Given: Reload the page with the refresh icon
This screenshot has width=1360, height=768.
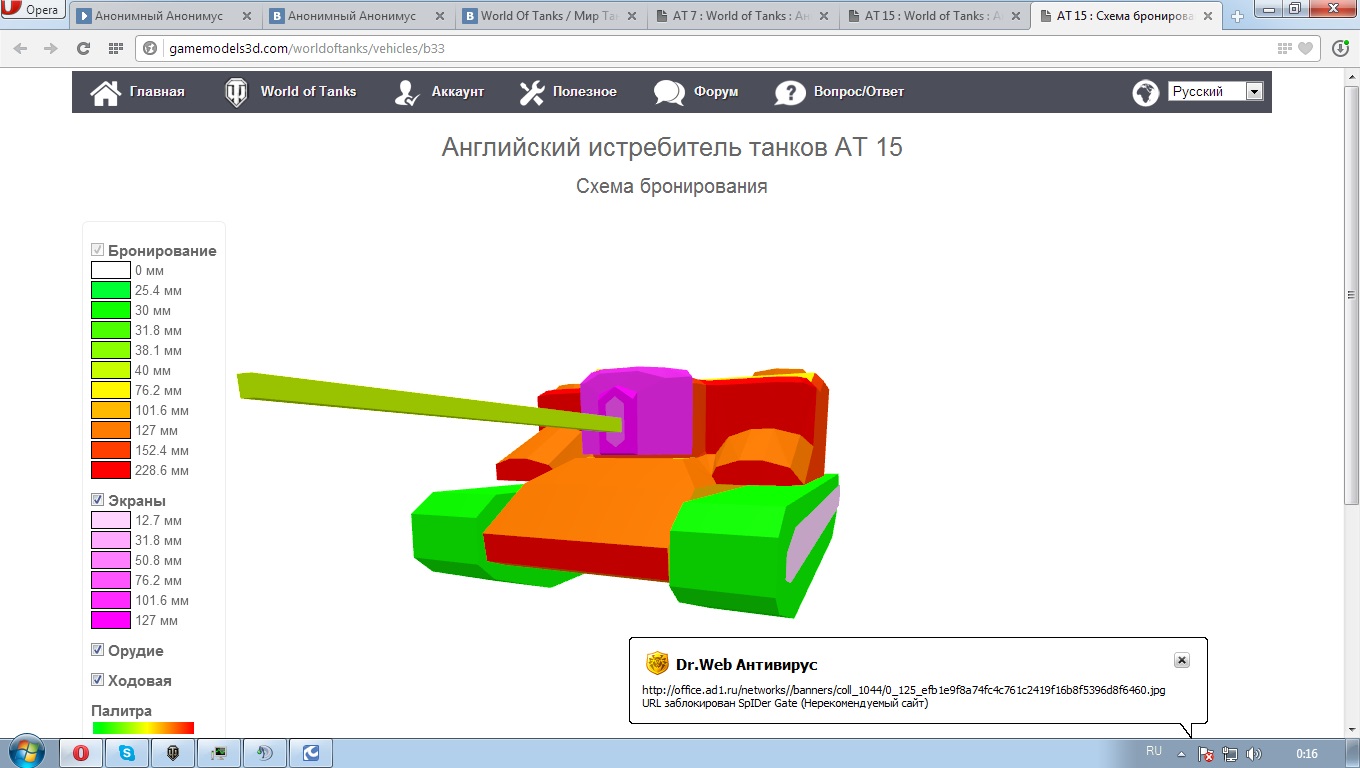Looking at the screenshot, I should point(83,48).
